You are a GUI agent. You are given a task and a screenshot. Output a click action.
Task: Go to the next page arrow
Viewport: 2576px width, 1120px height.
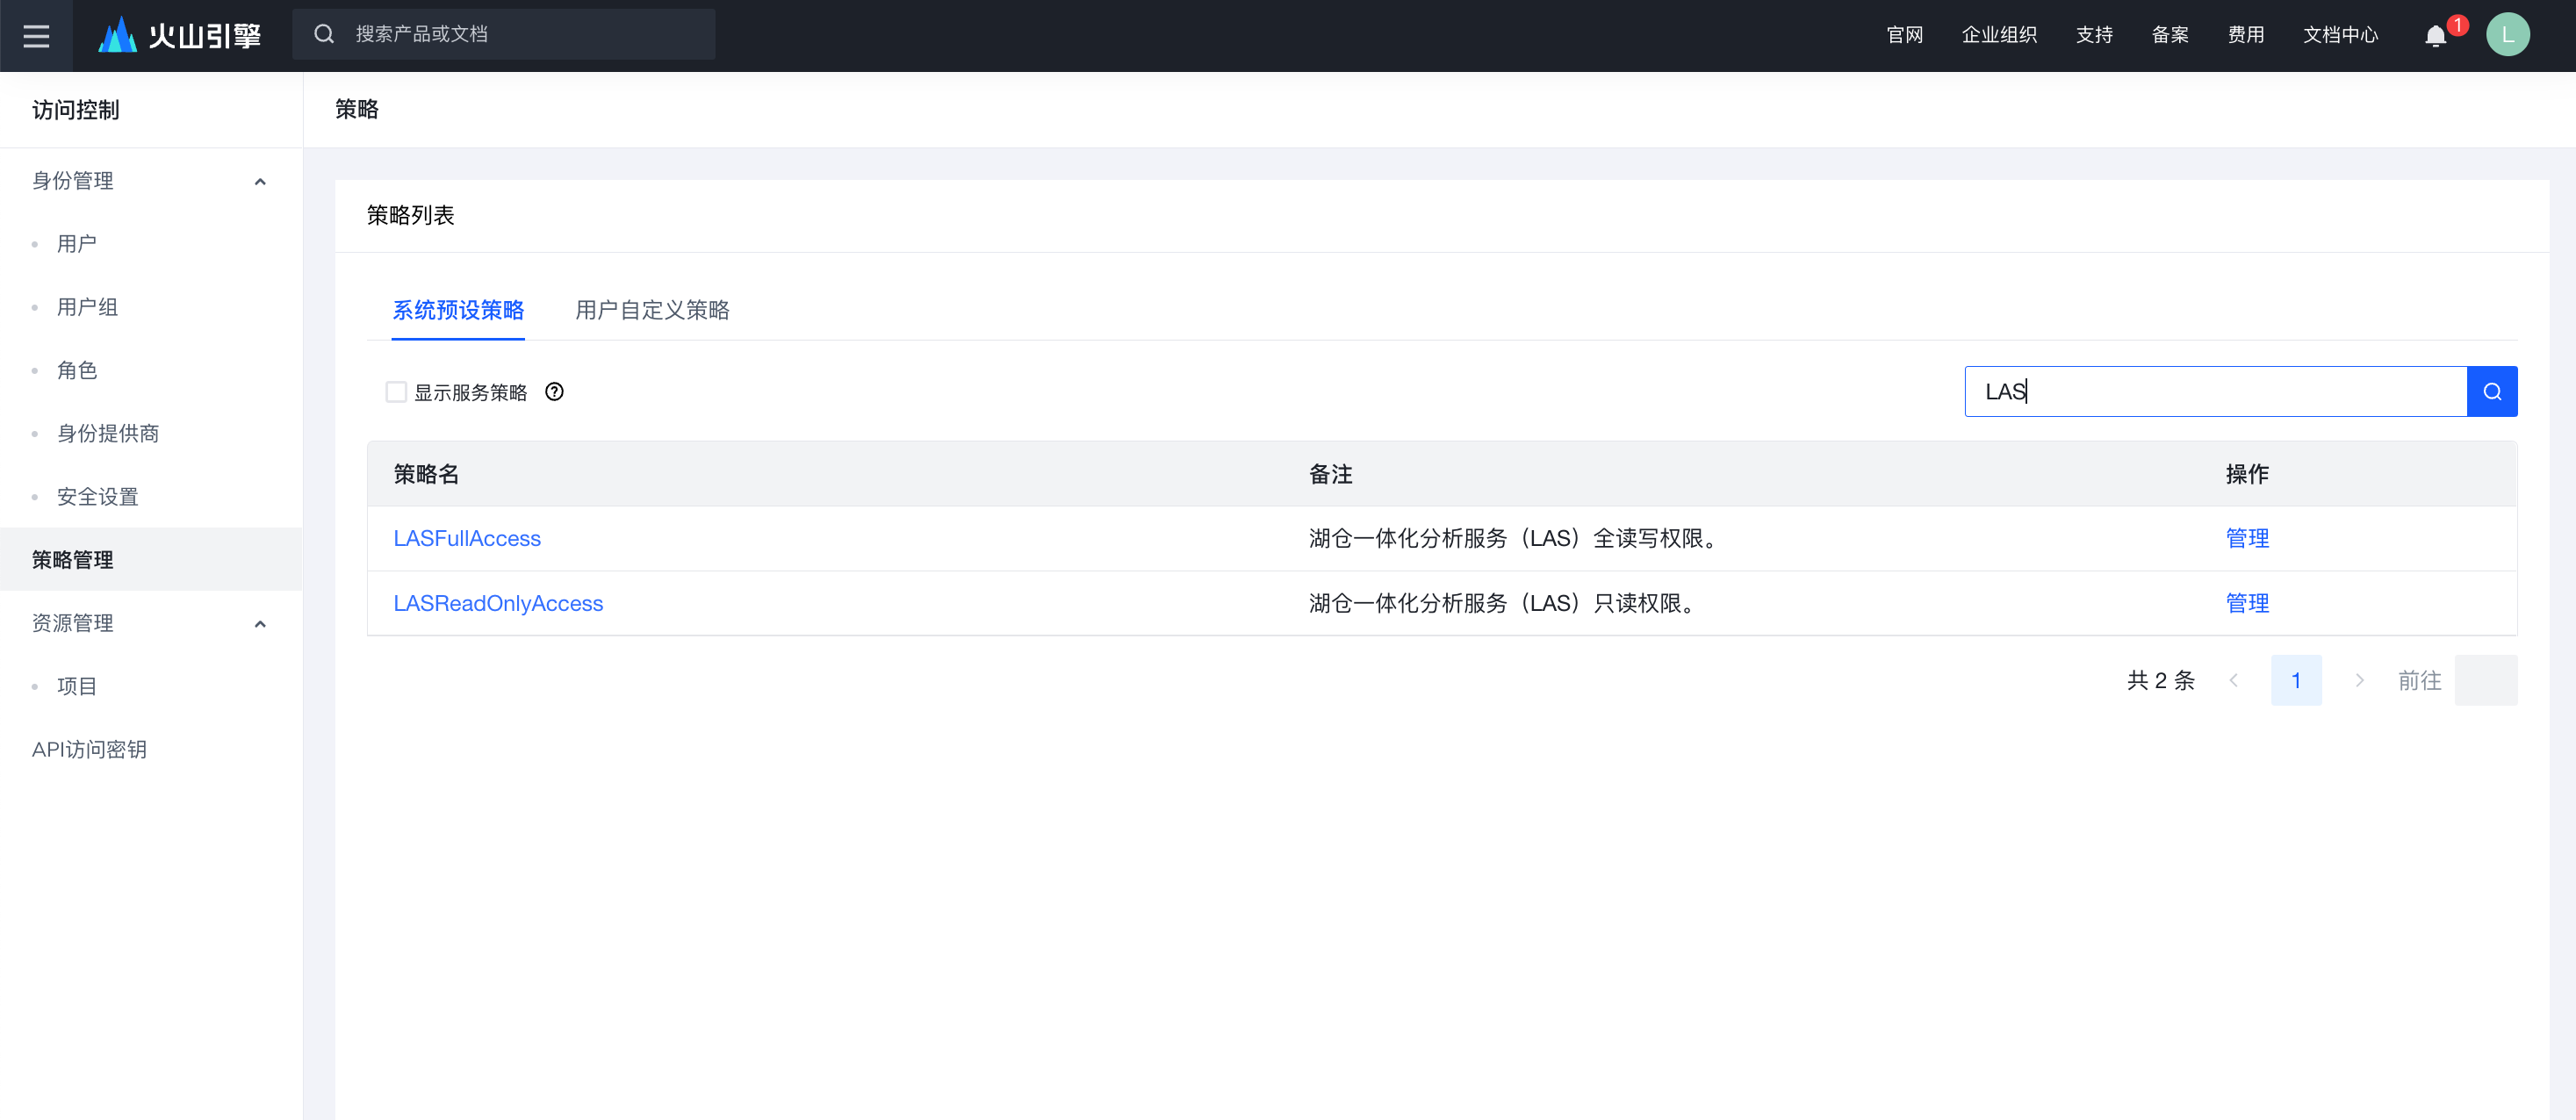(2359, 681)
